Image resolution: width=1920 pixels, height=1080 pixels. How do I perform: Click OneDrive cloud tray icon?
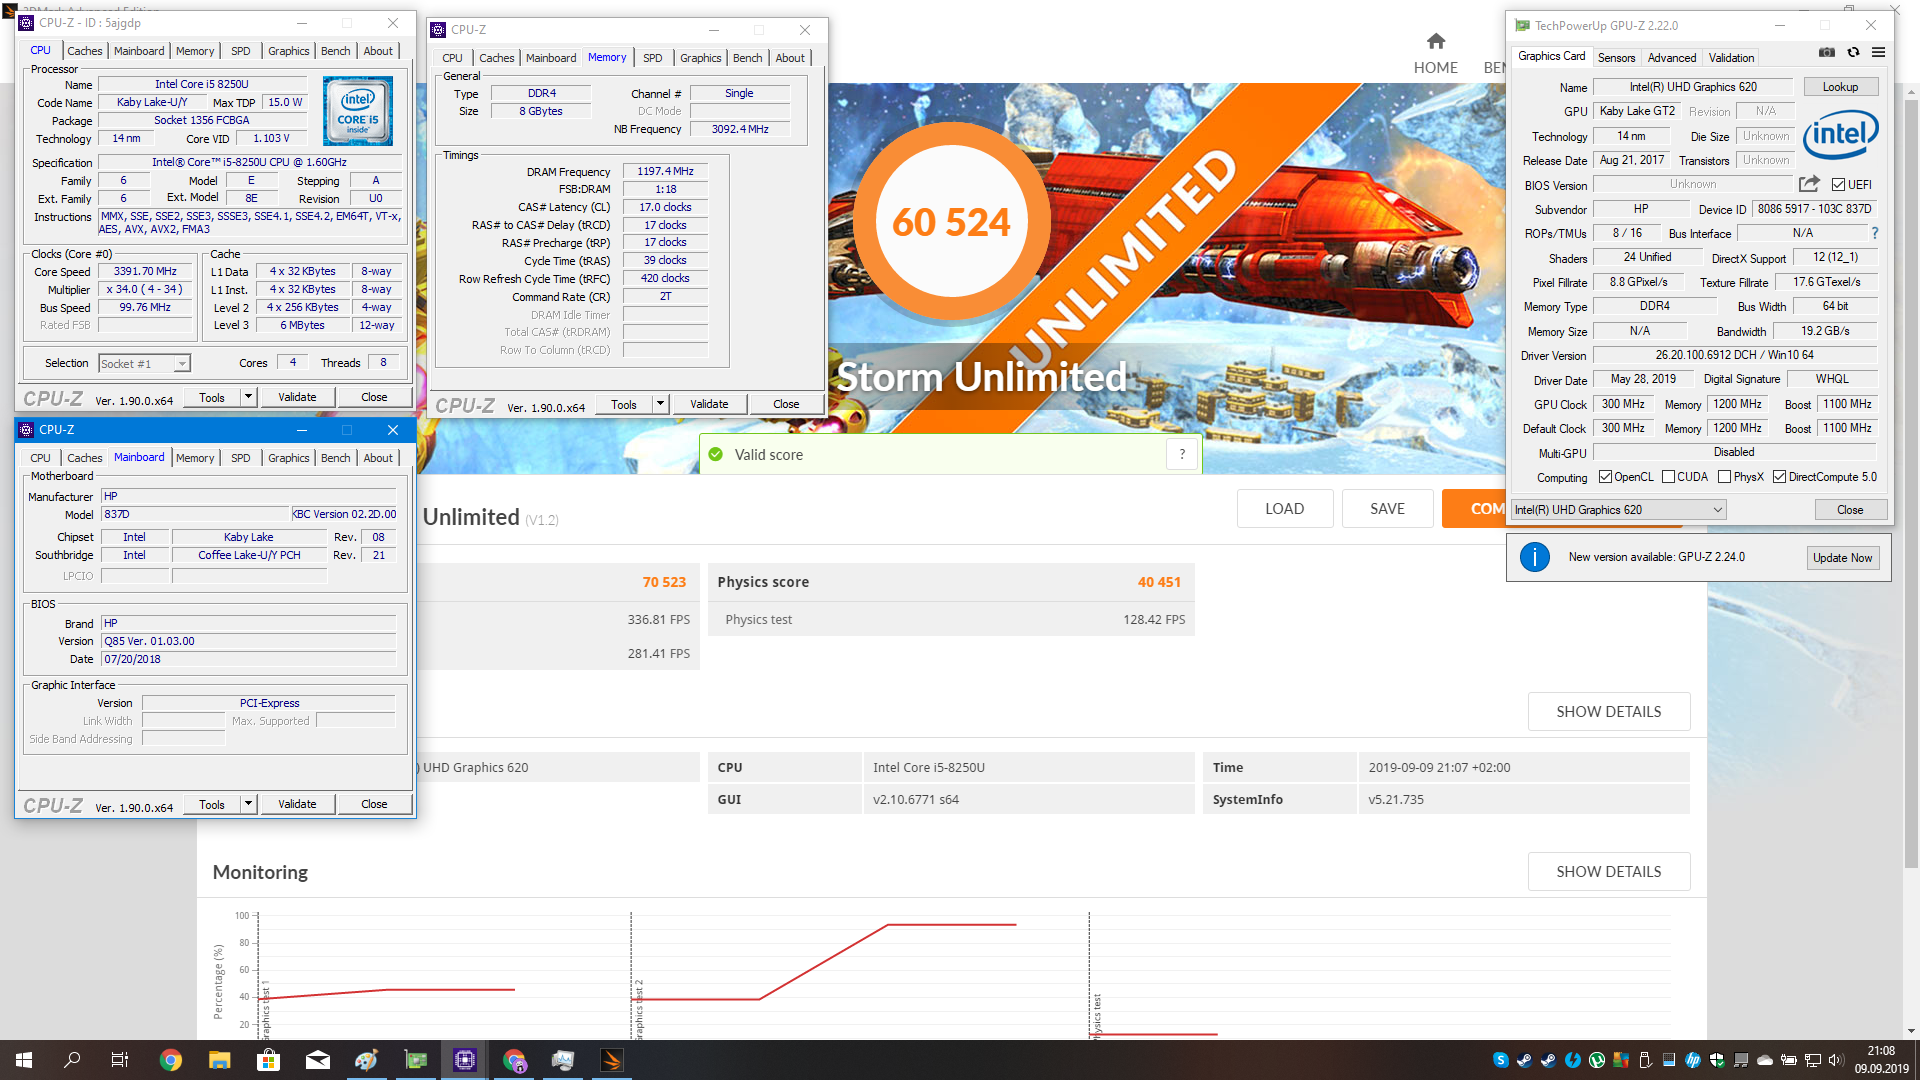[x=1765, y=1060]
